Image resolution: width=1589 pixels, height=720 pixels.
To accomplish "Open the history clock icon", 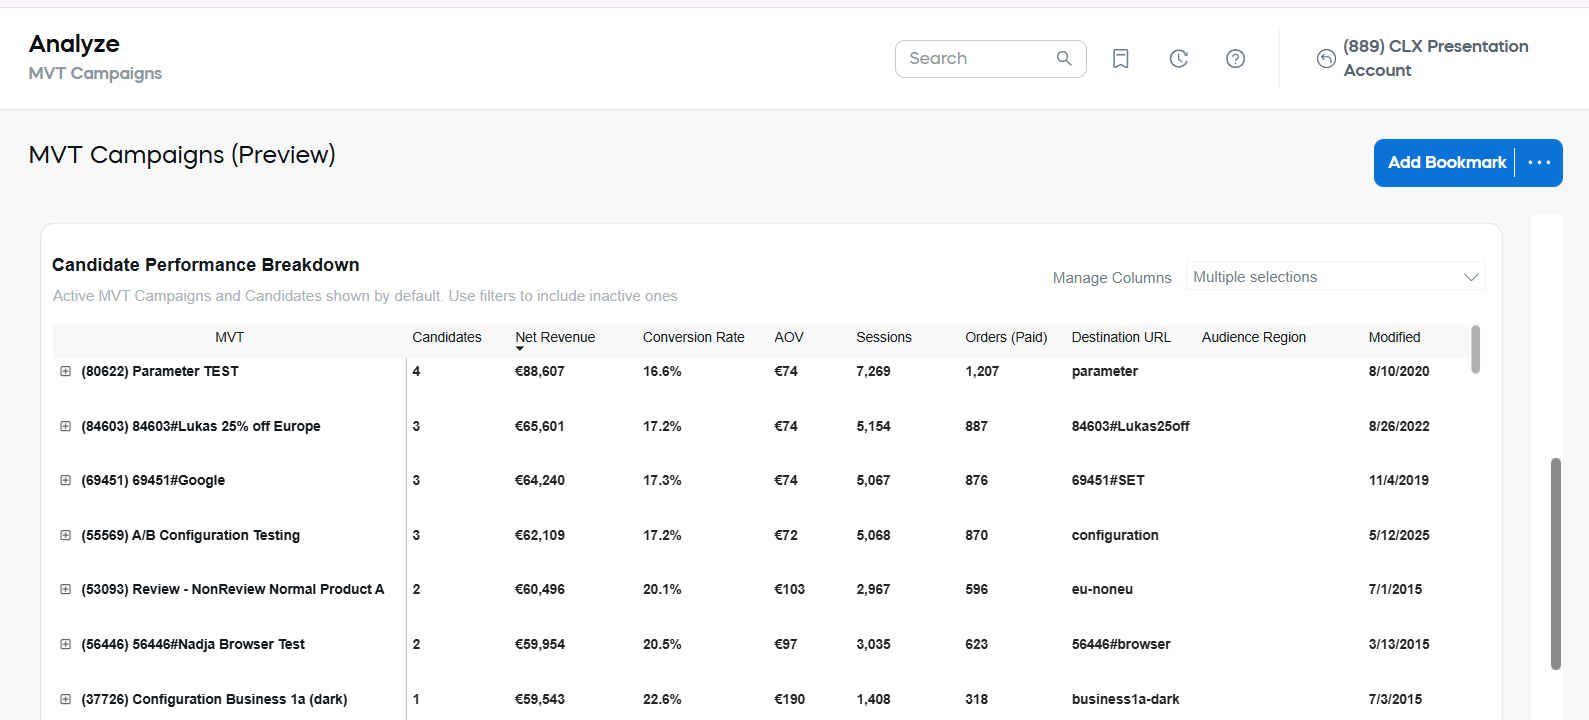I will (1179, 59).
